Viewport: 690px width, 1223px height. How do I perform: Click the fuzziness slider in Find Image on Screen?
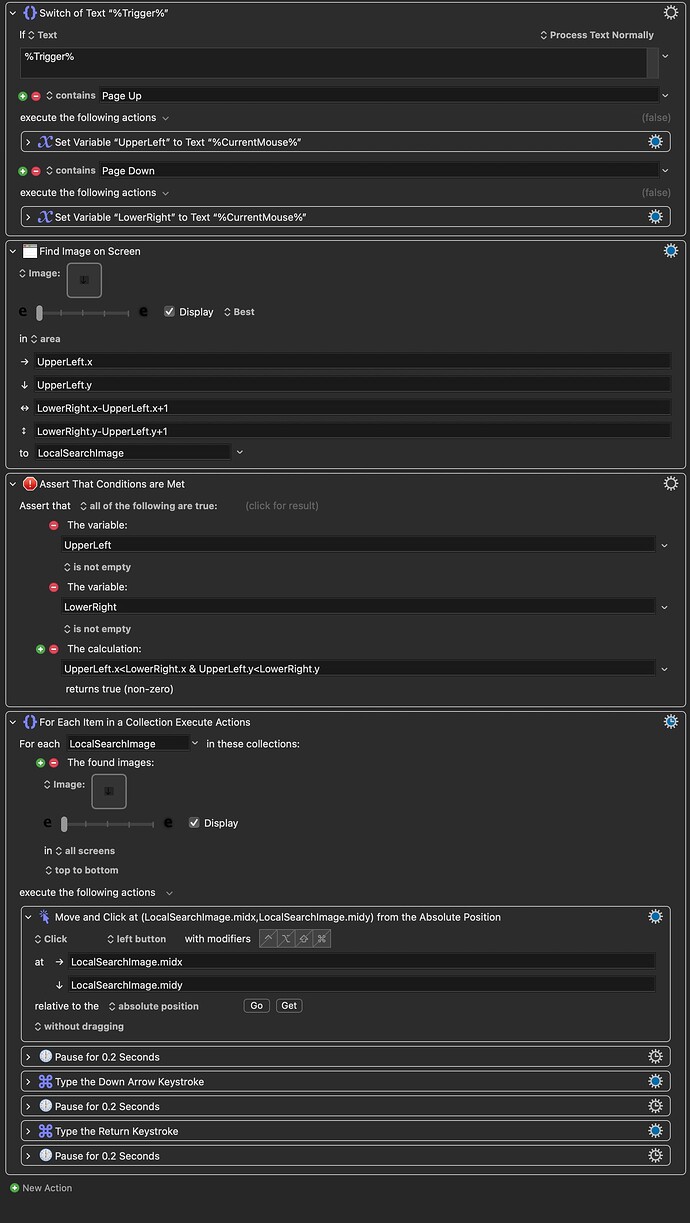click(x=84, y=312)
